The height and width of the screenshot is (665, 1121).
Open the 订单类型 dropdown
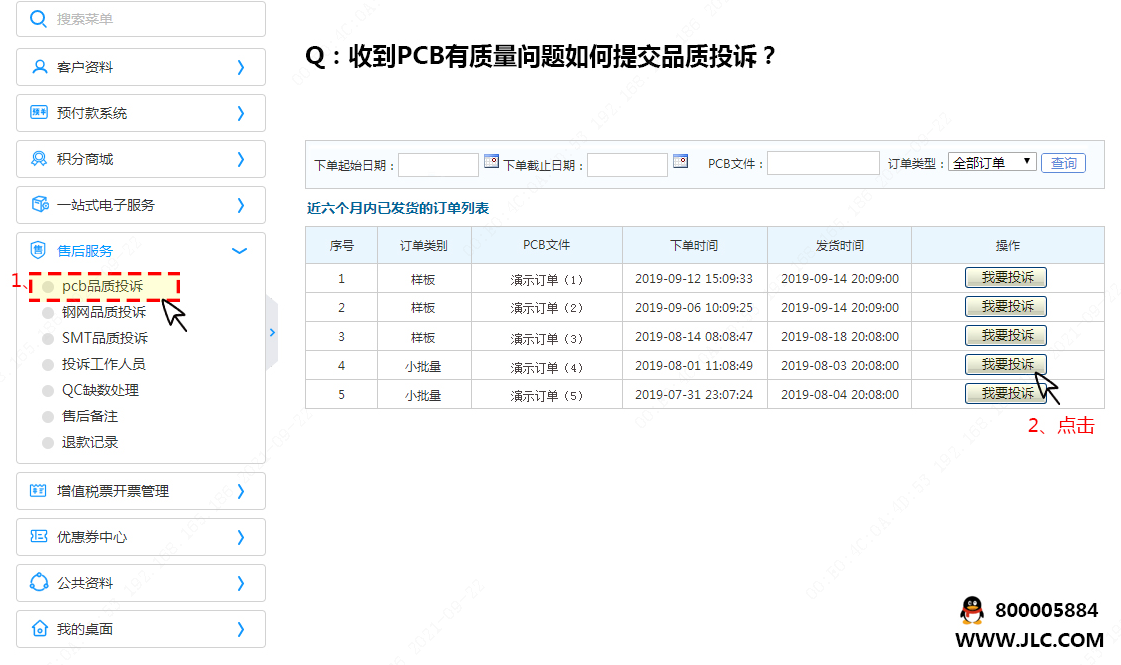pyautogui.click(x=992, y=162)
